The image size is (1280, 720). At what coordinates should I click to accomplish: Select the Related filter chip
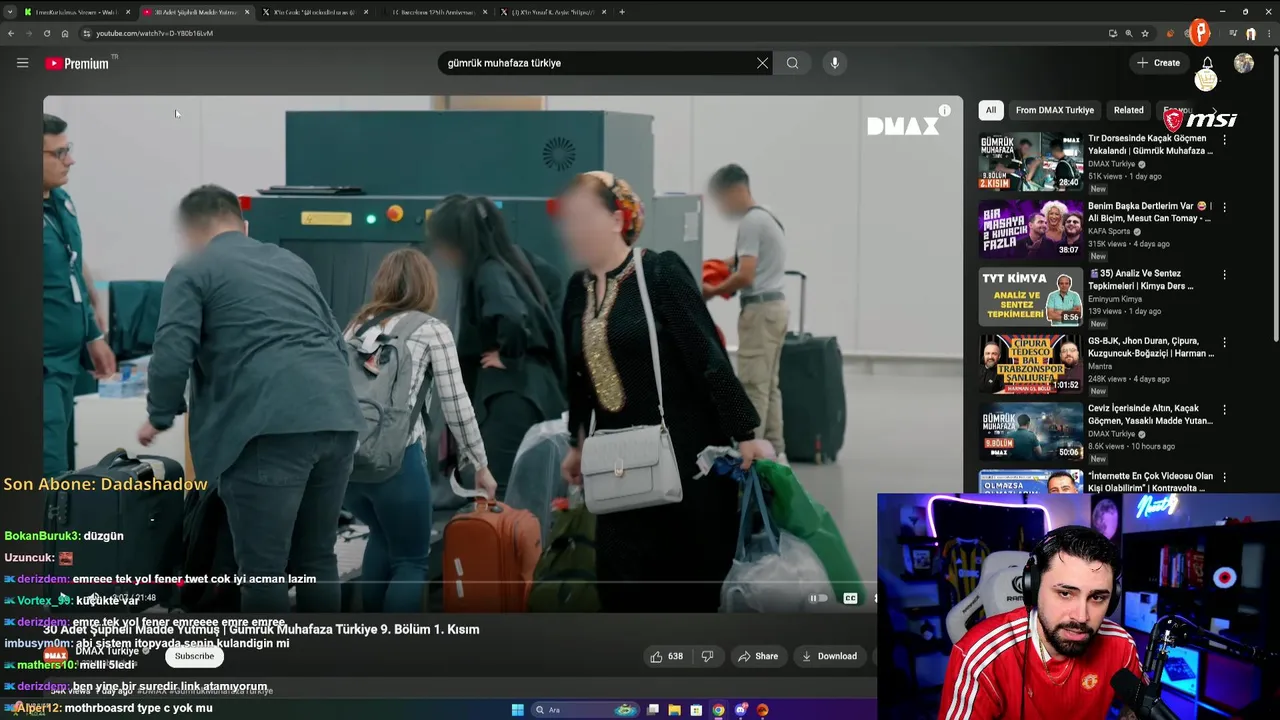(x=1128, y=110)
